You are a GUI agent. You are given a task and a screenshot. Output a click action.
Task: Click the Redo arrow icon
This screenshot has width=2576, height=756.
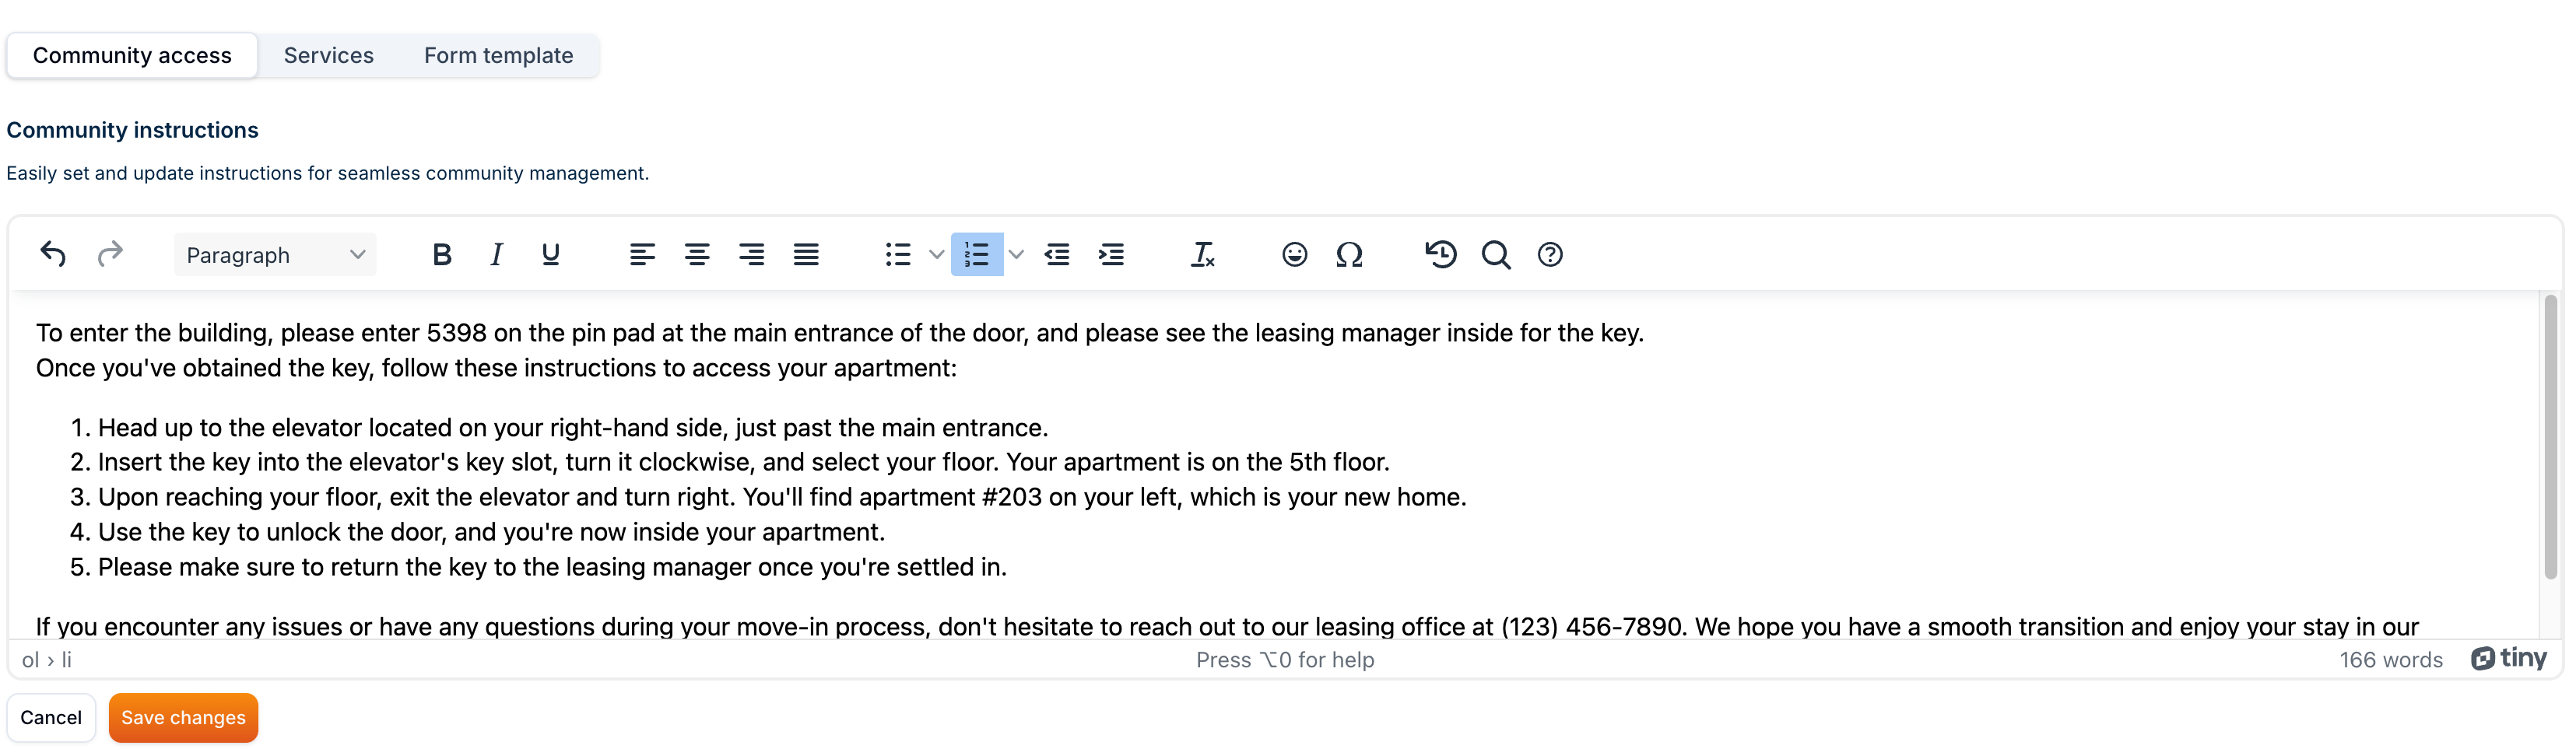click(x=110, y=255)
